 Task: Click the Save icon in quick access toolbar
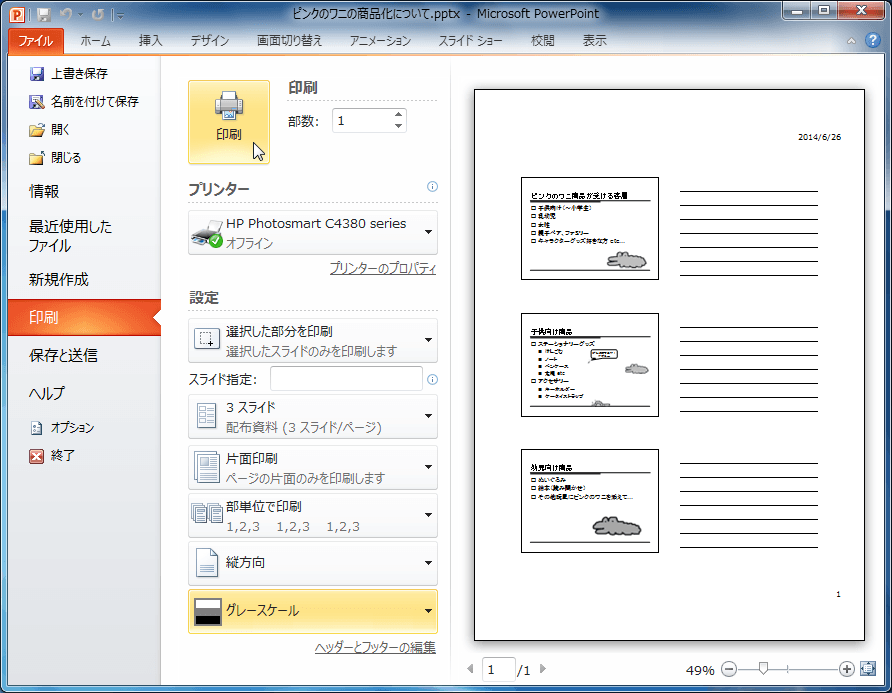[x=44, y=15]
